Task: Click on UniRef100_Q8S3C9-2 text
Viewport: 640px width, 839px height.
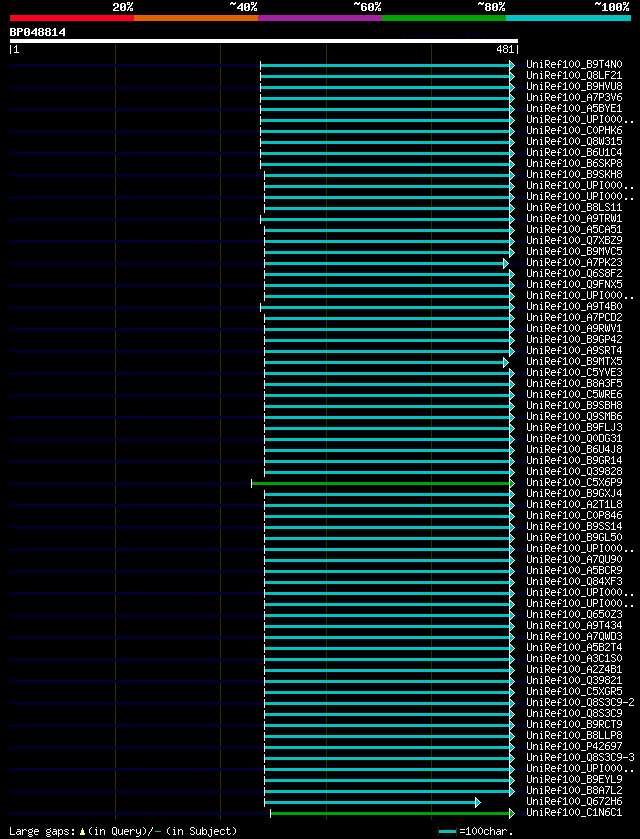Action: point(581,703)
